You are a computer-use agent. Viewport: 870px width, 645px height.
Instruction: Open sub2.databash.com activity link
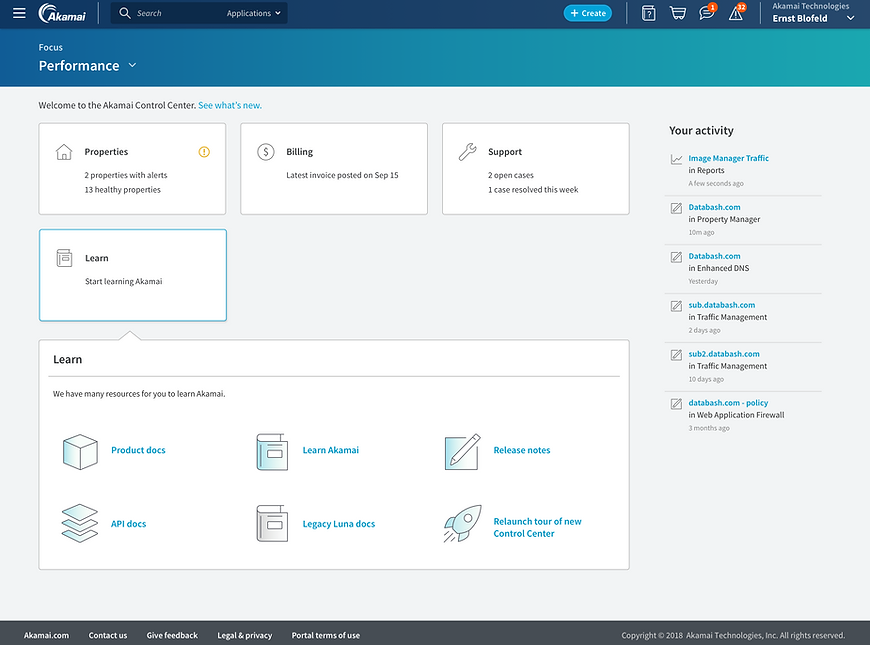click(x=724, y=354)
